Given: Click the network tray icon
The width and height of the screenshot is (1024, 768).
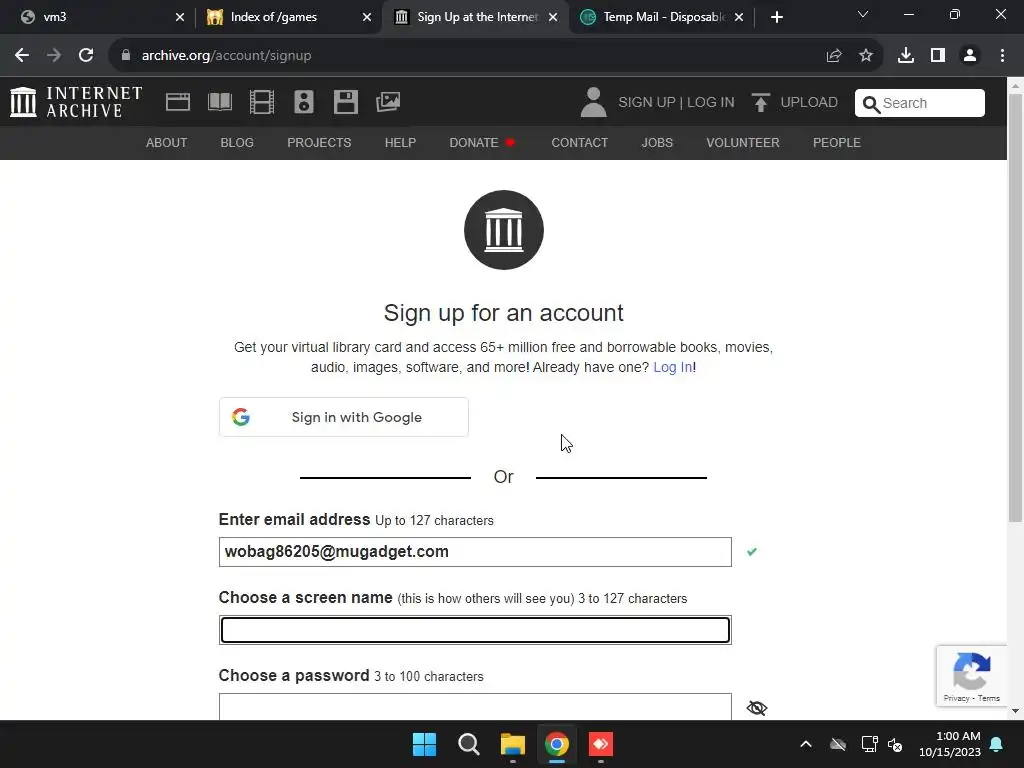Looking at the screenshot, I should click(x=869, y=744).
